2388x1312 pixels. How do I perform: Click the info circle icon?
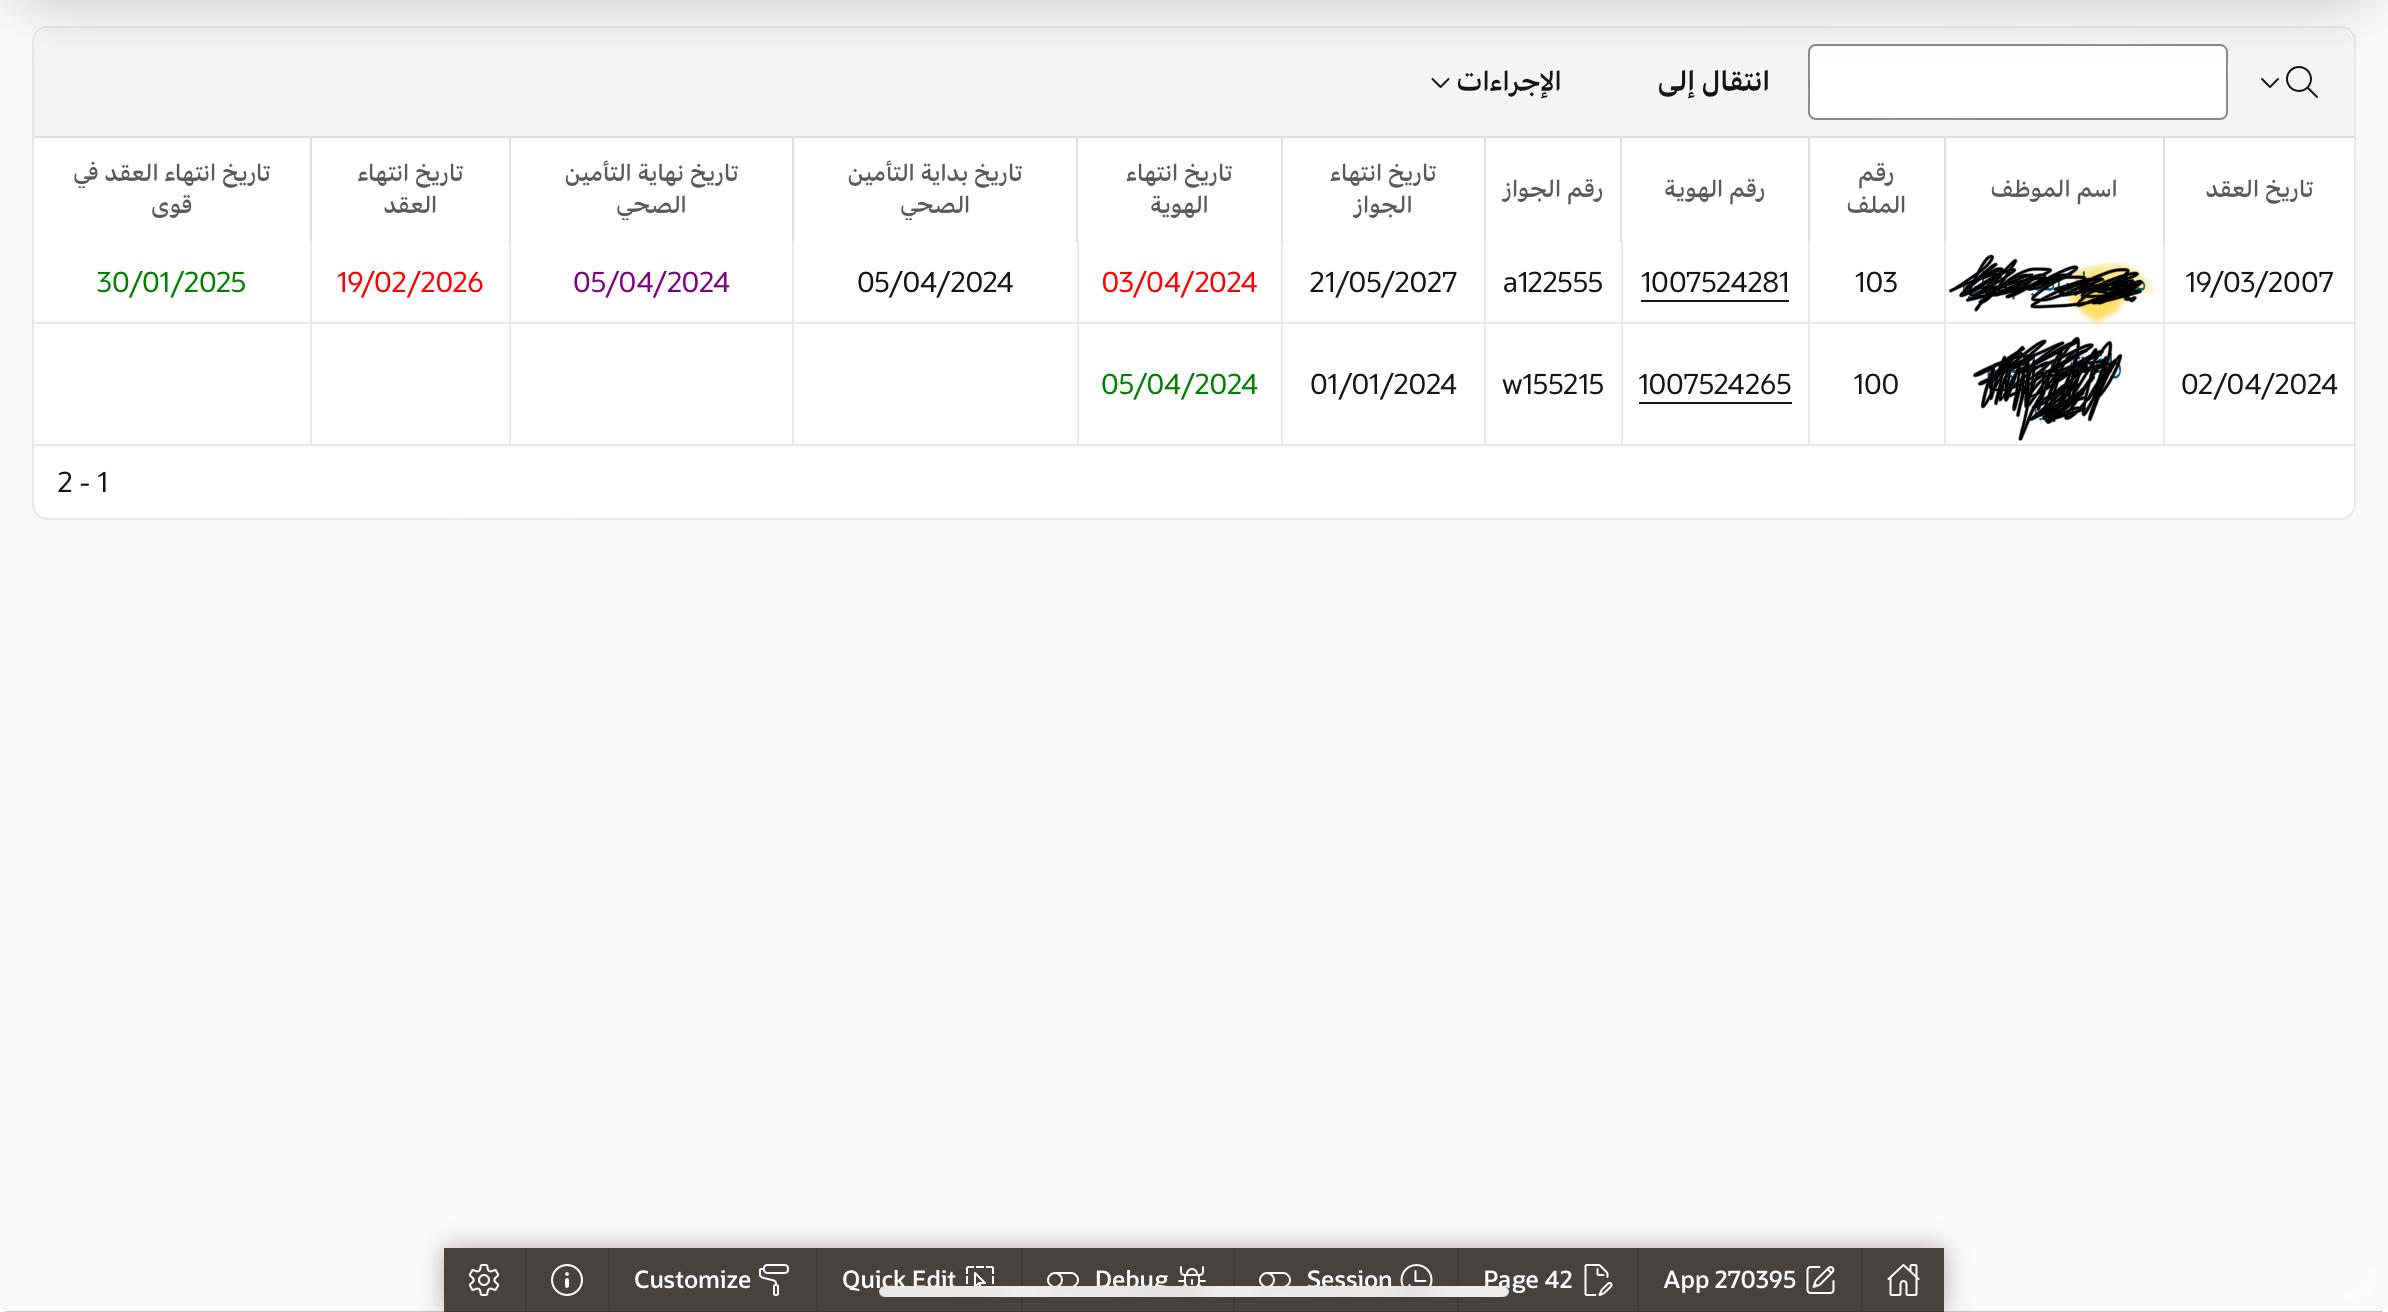click(566, 1279)
